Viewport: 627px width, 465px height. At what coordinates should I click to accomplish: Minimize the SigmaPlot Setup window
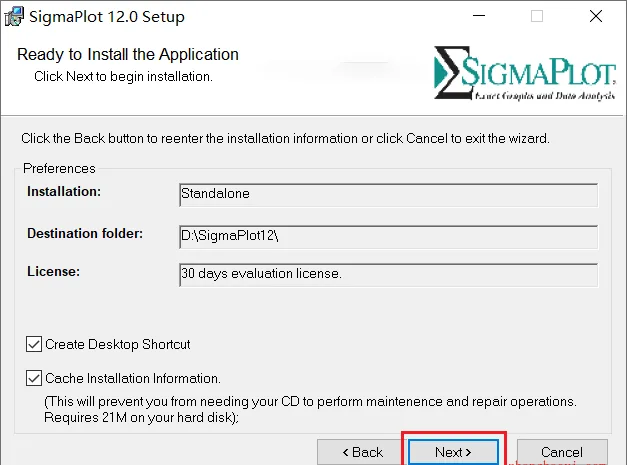(x=479, y=16)
